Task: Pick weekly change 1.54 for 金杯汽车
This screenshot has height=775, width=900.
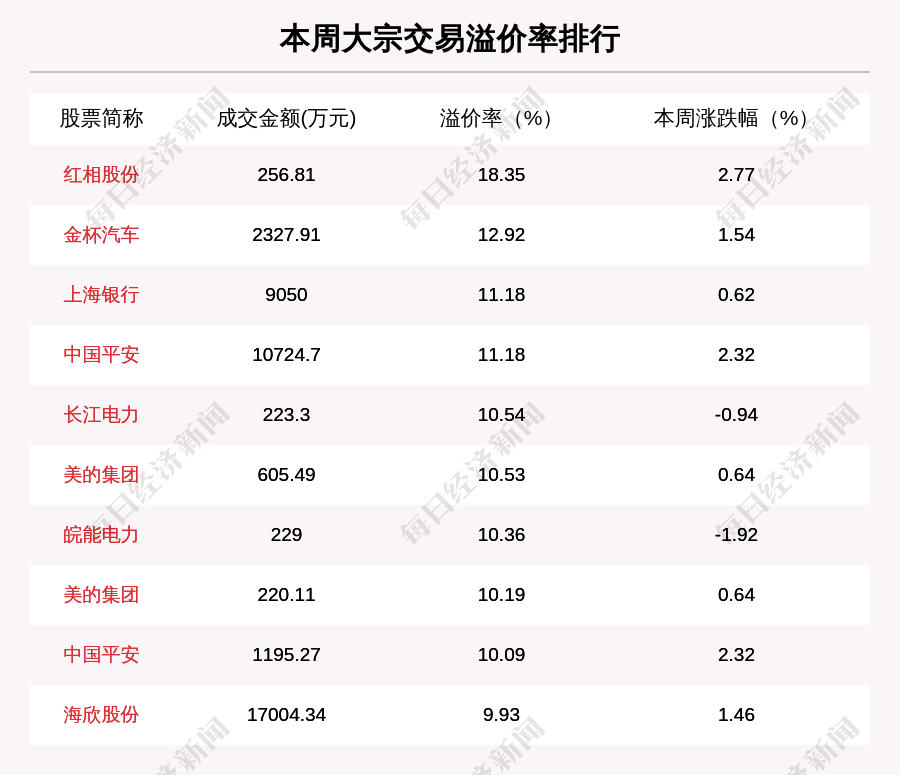Action: [736, 235]
